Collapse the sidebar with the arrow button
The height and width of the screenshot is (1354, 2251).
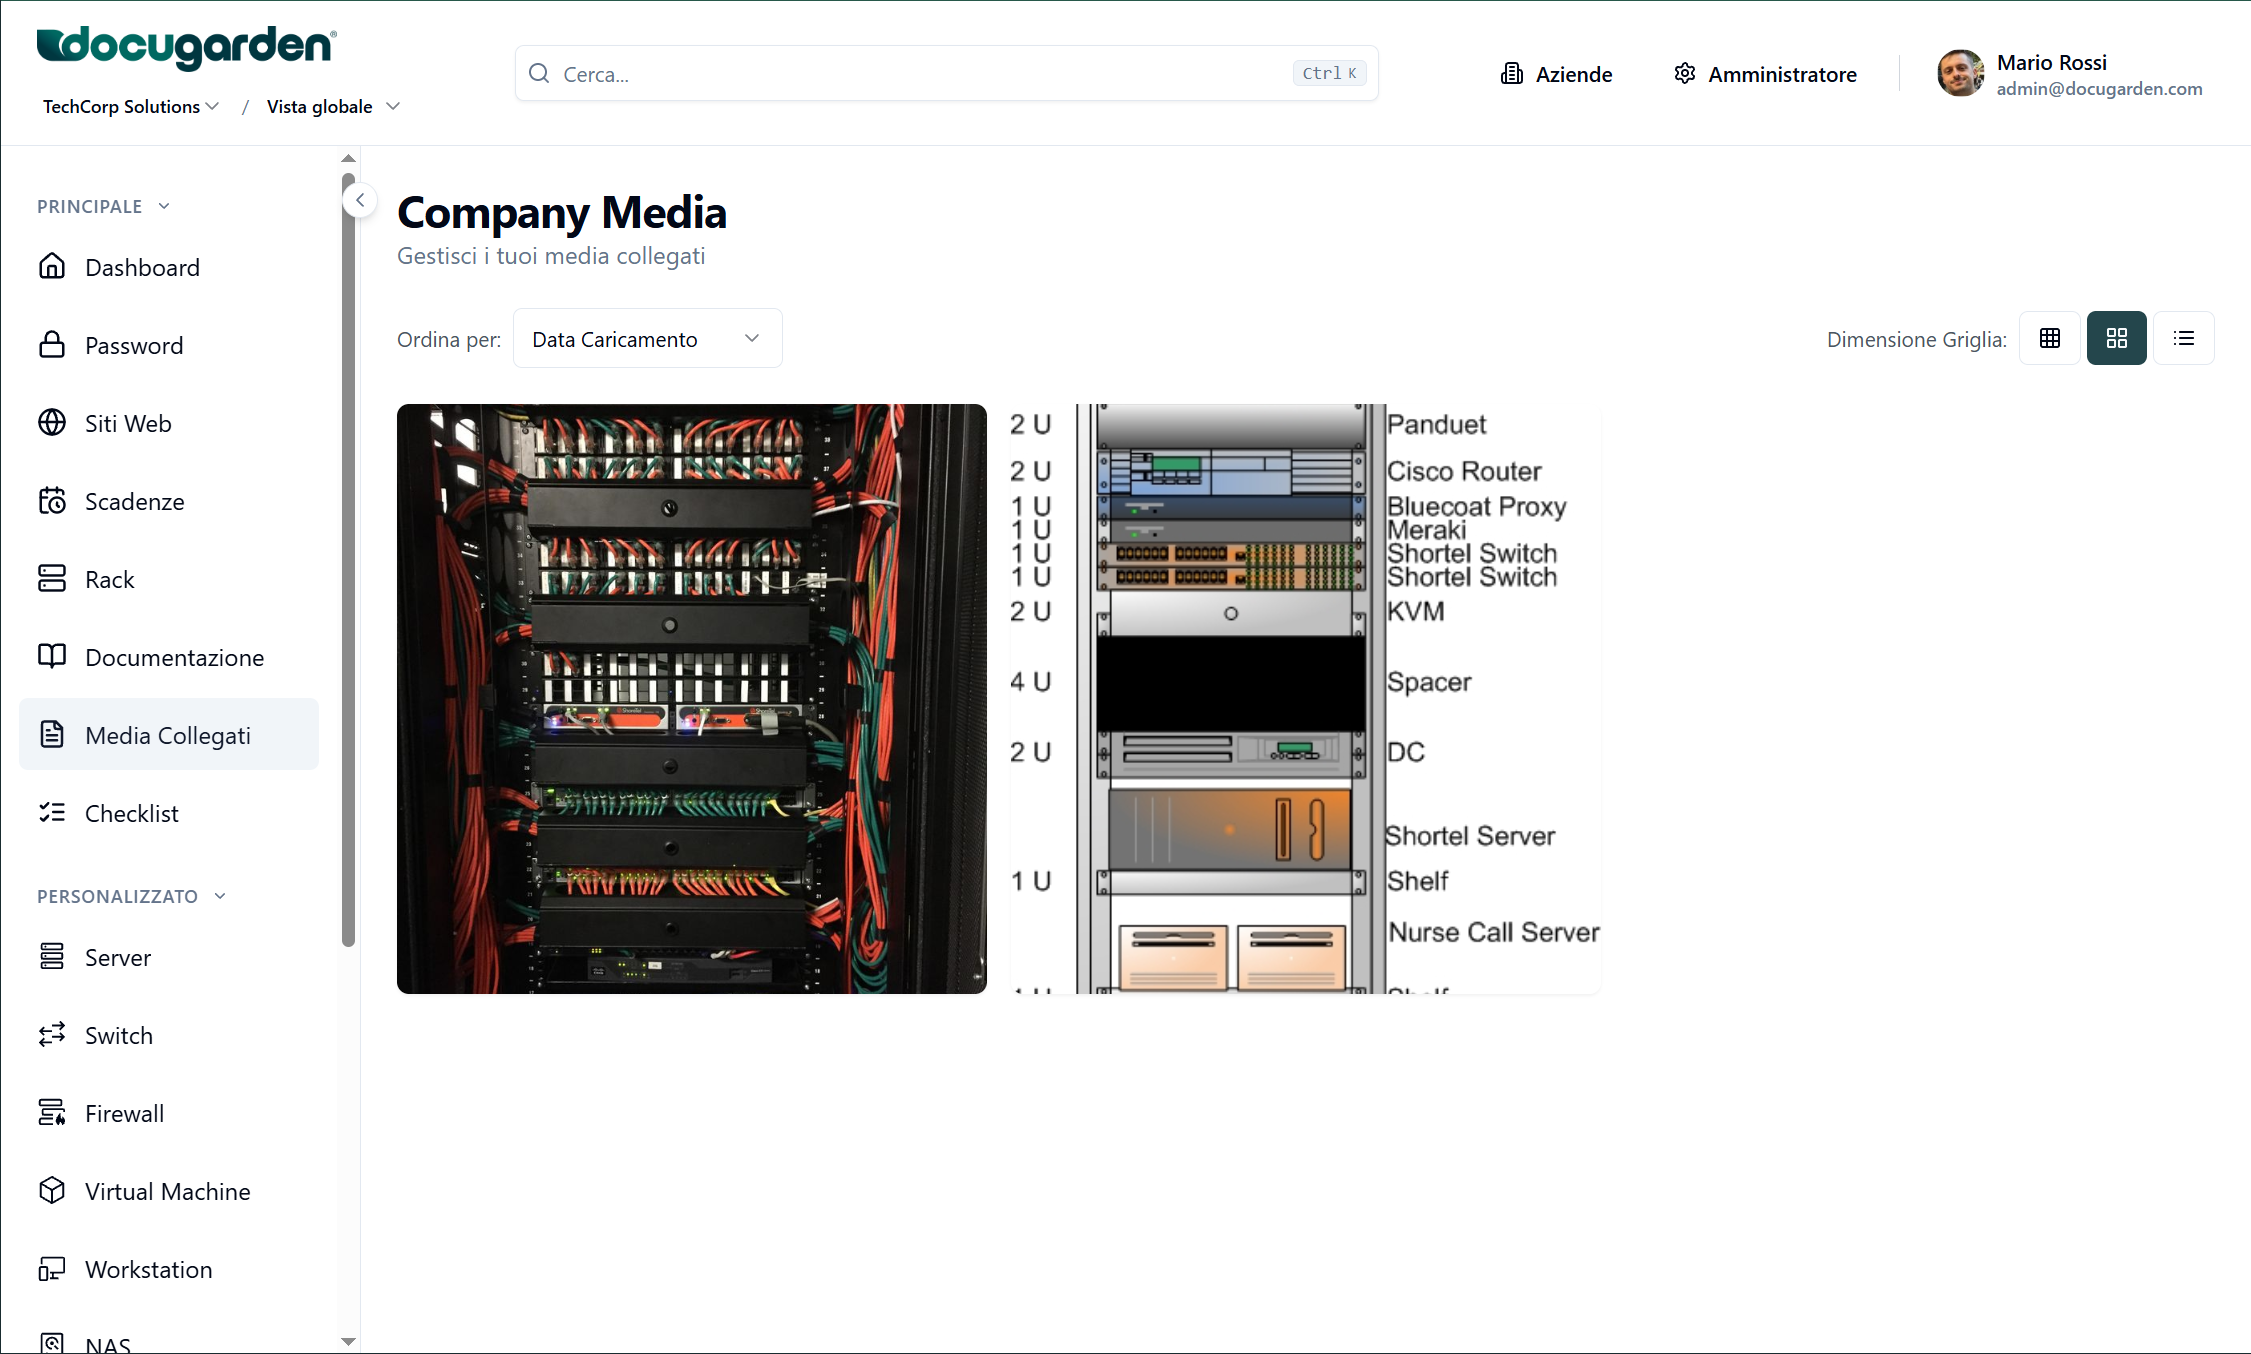360,200
